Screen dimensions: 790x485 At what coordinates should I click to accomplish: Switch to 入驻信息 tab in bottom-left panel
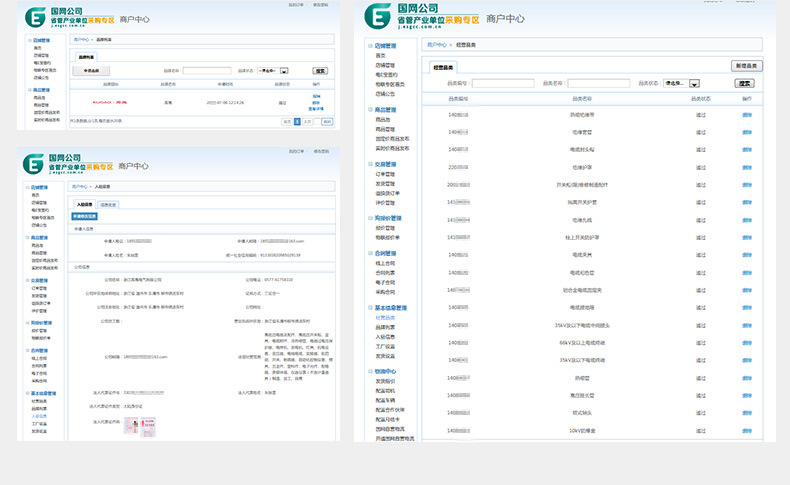86,204
